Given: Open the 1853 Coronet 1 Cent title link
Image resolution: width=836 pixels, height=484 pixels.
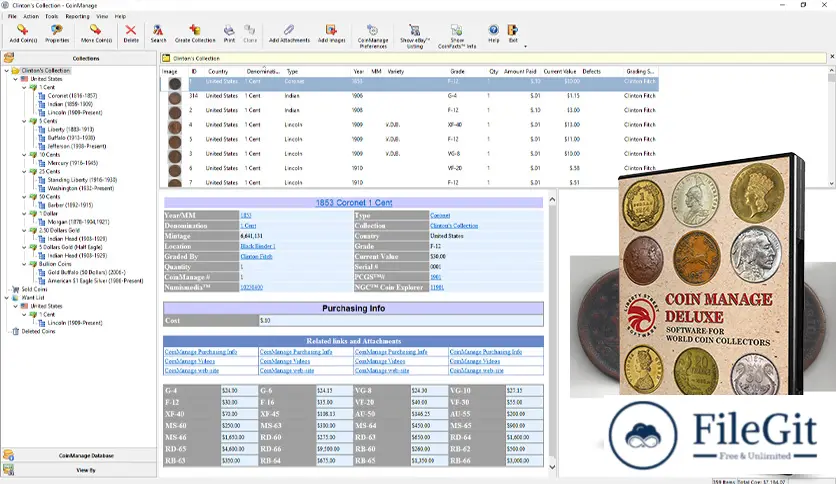Looking at the screenshot, I should pyautogui.click(x=353, y=203).
